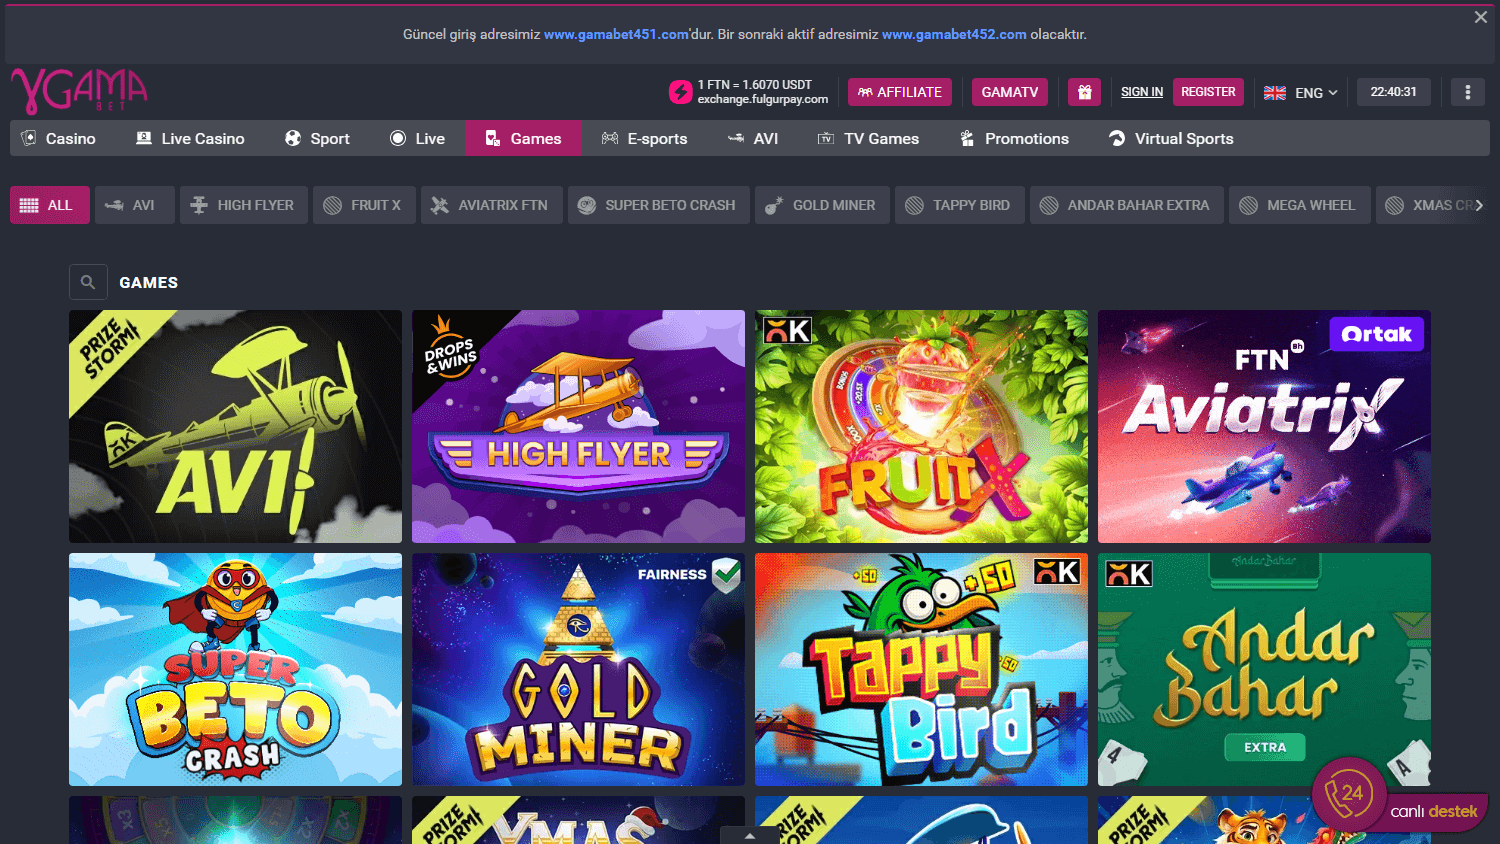Click the gift box icon

pos(1084,91)
